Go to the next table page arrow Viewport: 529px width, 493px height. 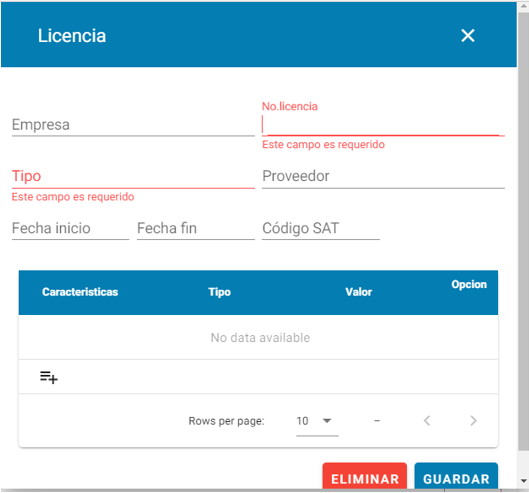pyautogui.click(x=473, y=420)
